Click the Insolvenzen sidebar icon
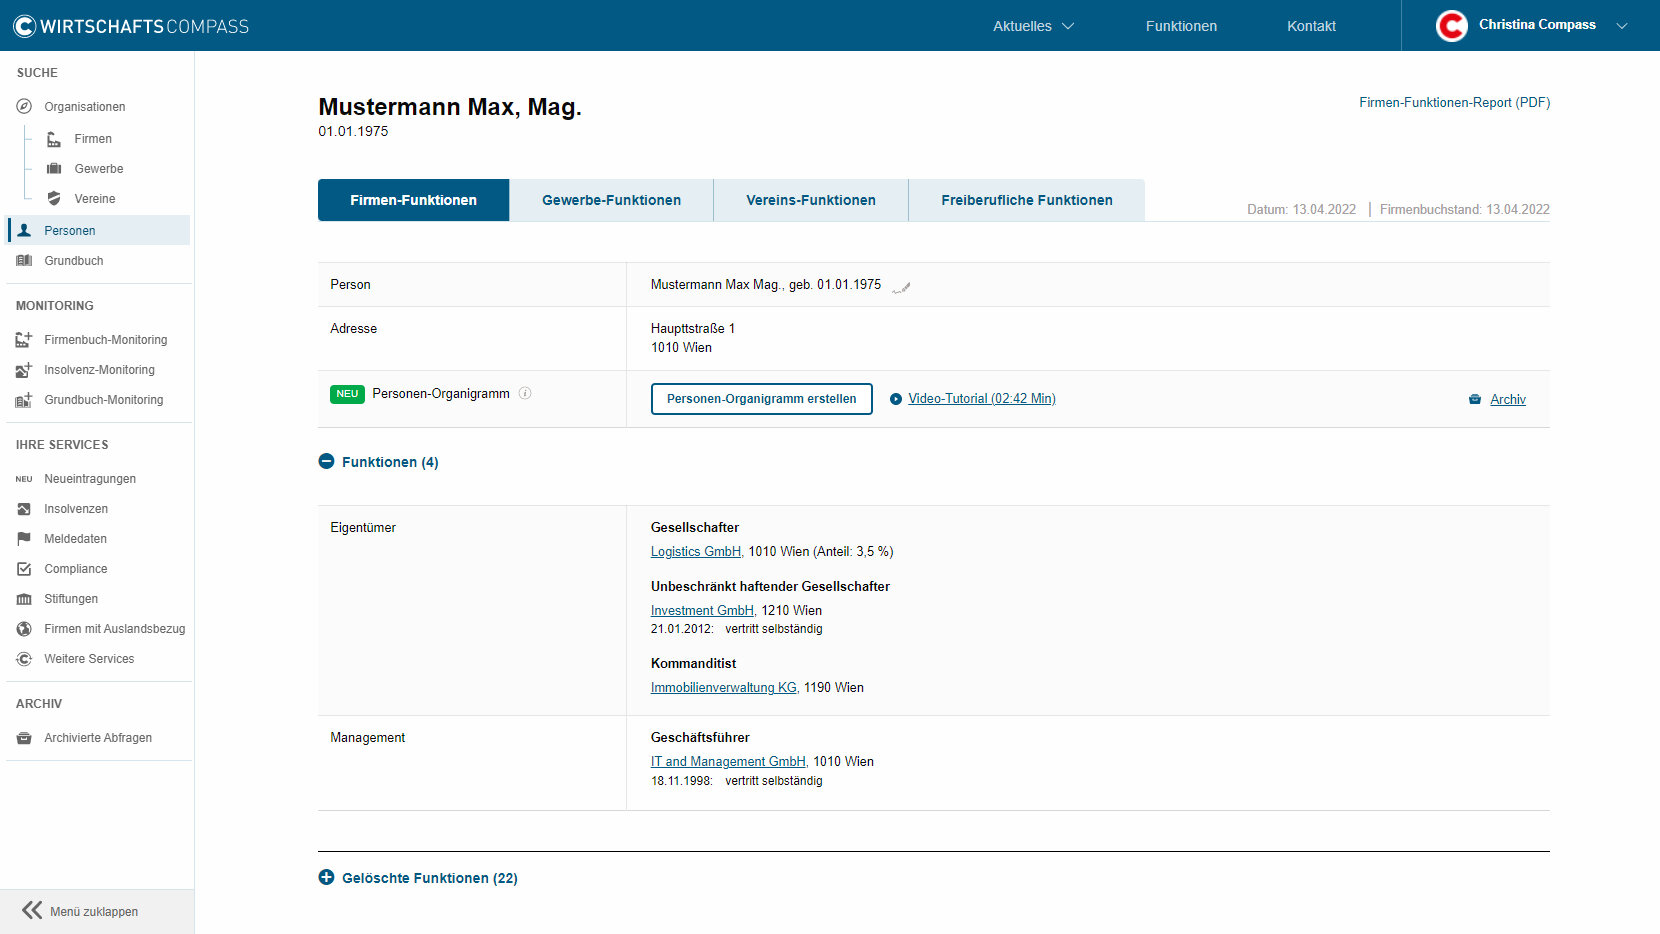The width and height of the screenshot is (1660, 934). pyautogui.click(x=24, y=509)
